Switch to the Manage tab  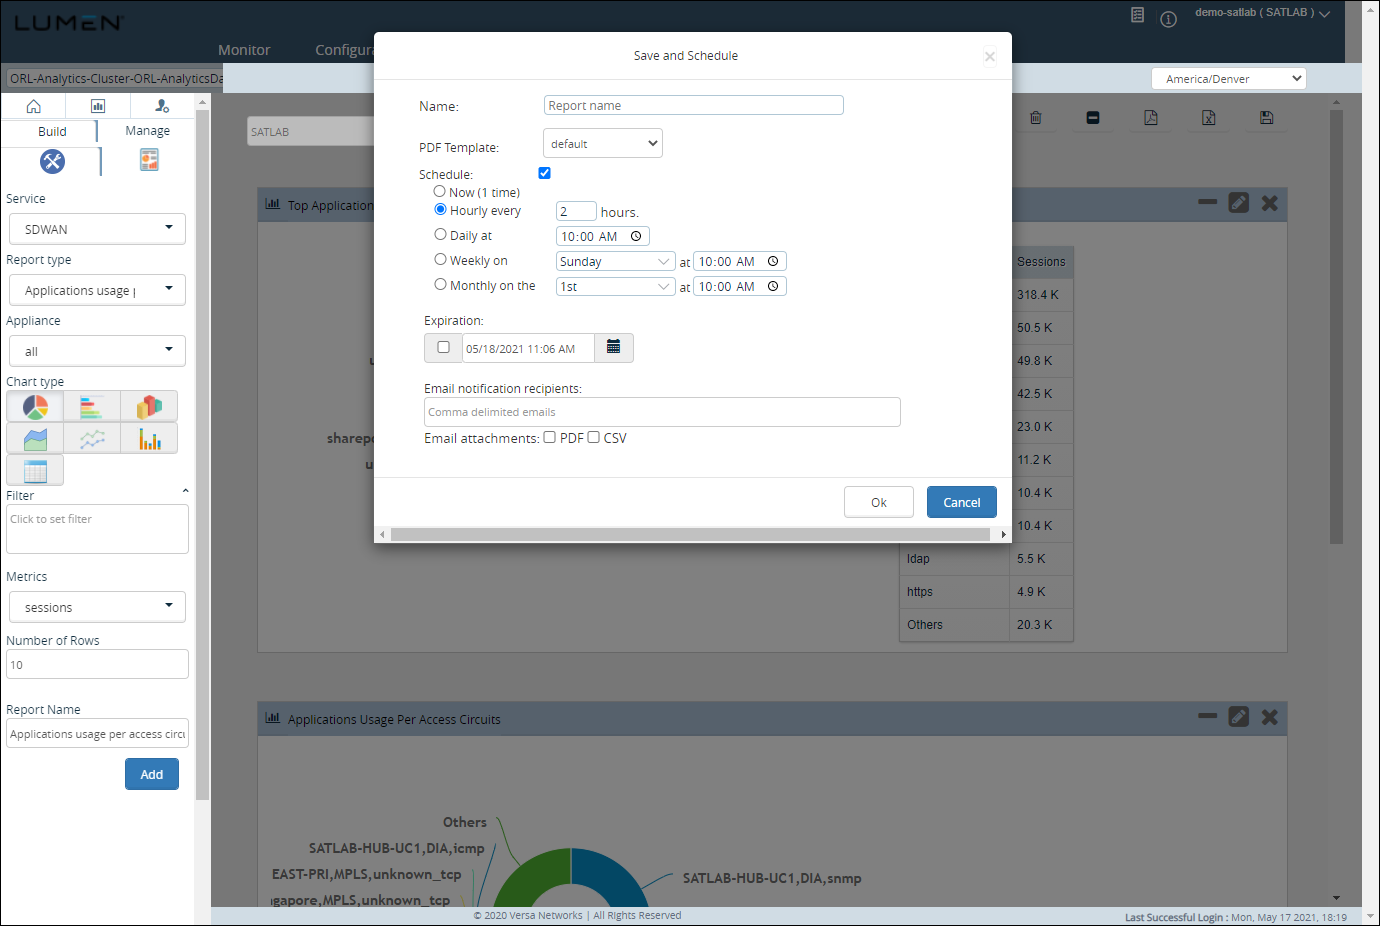click(x=147, y=131)
